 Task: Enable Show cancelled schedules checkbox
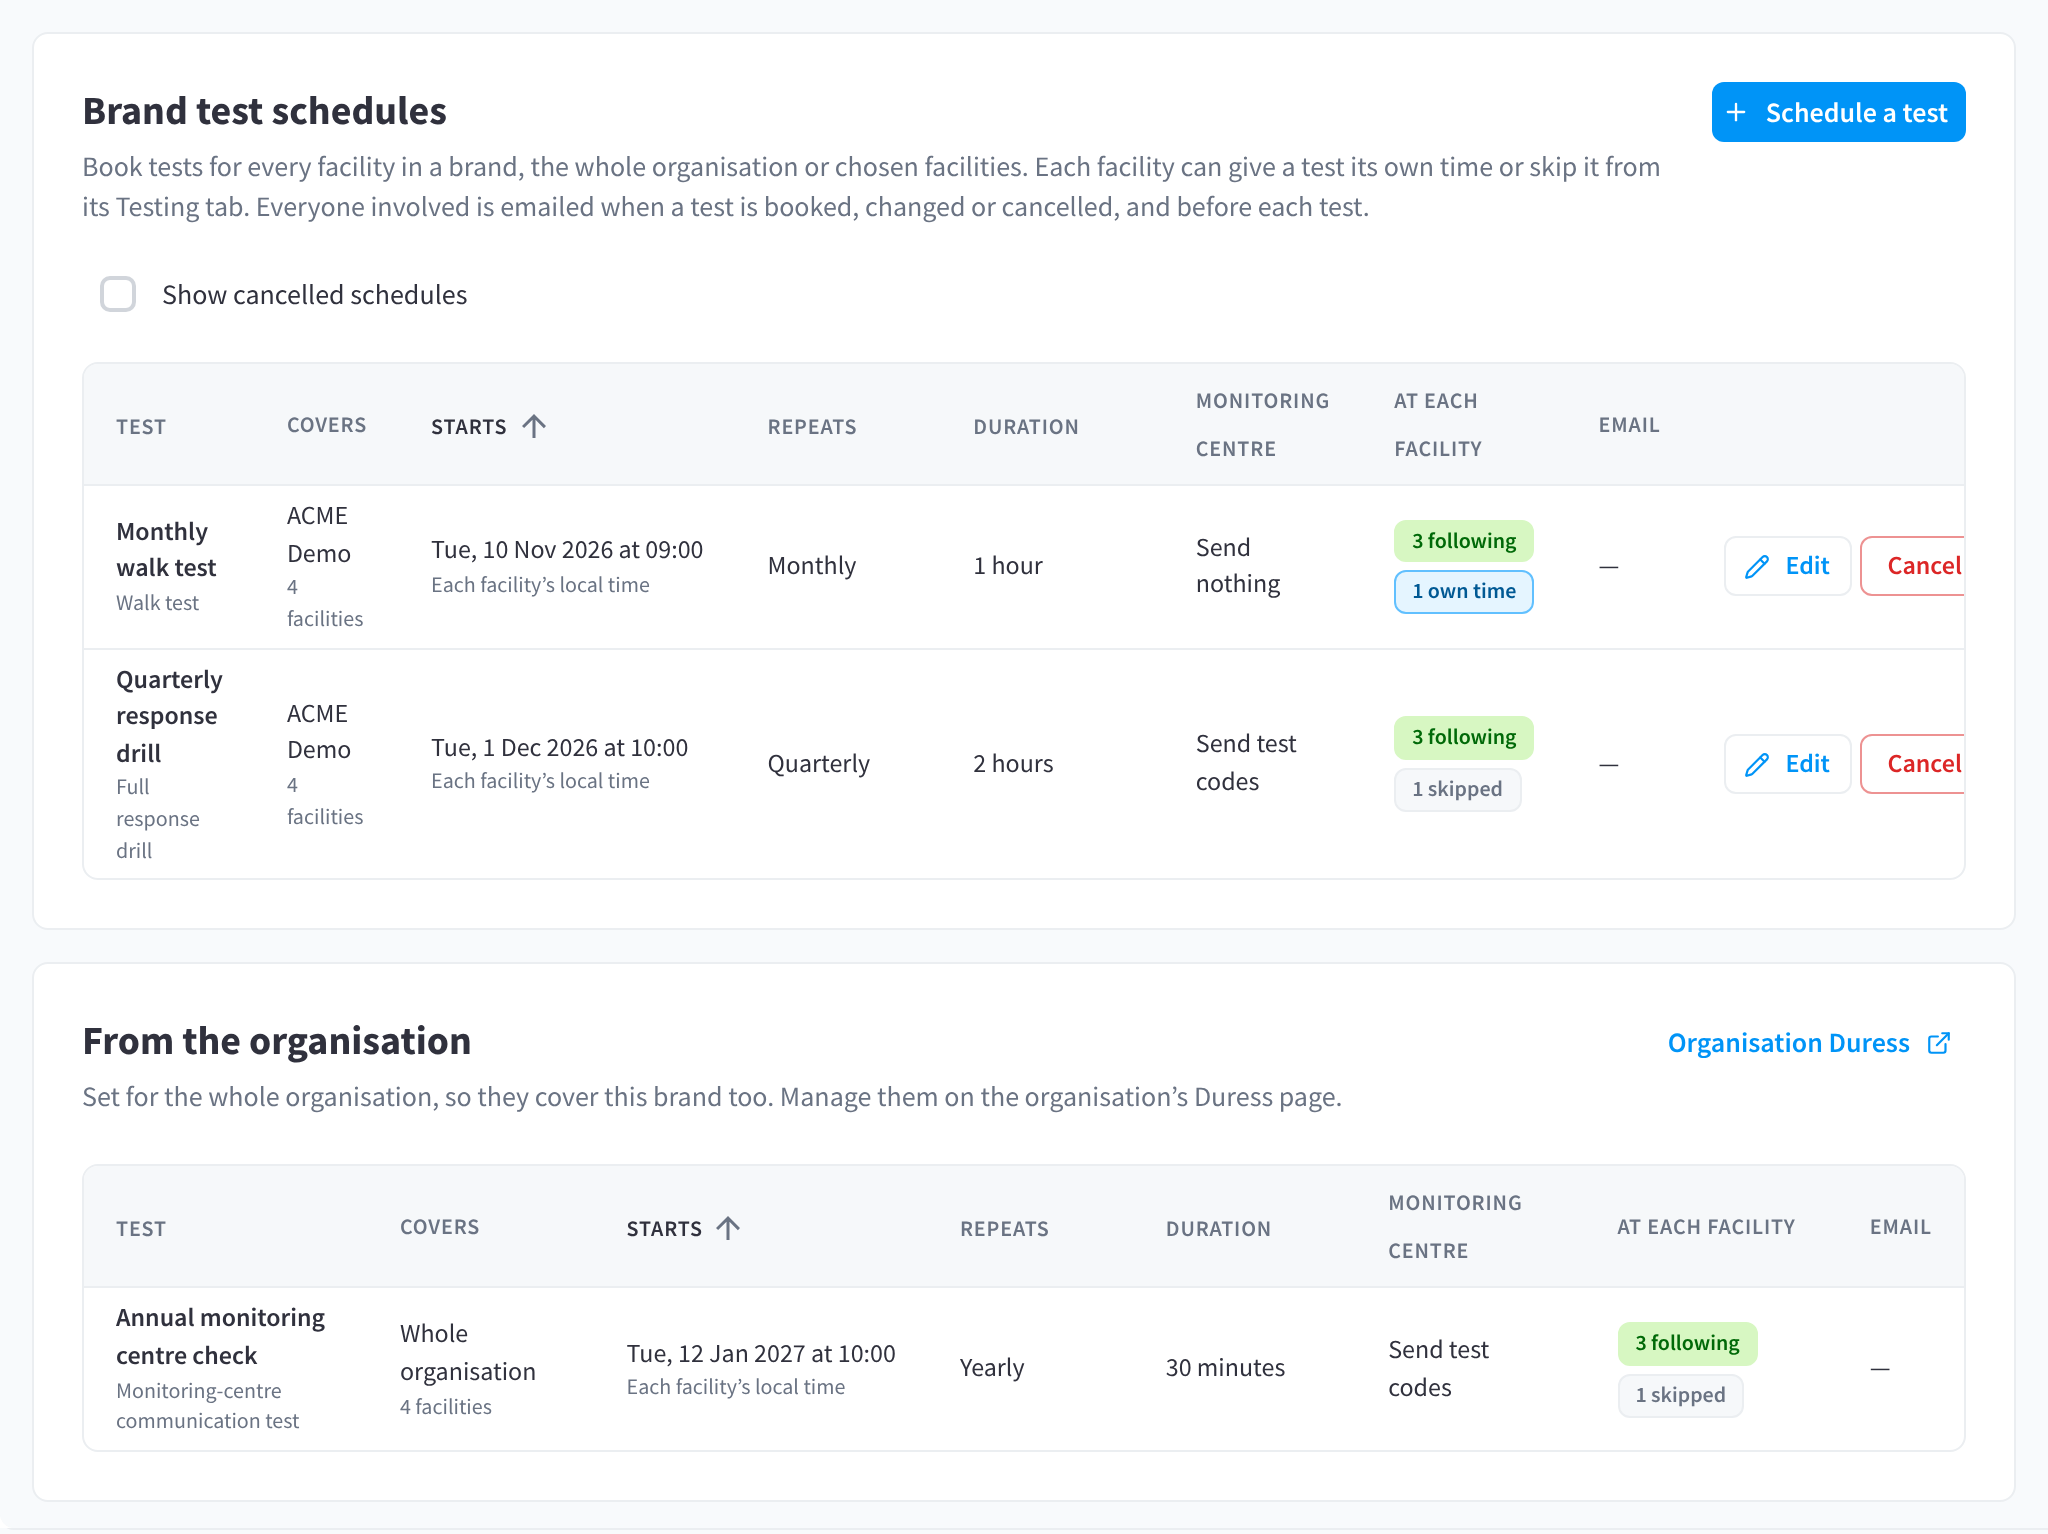click(x=118, y=294)
